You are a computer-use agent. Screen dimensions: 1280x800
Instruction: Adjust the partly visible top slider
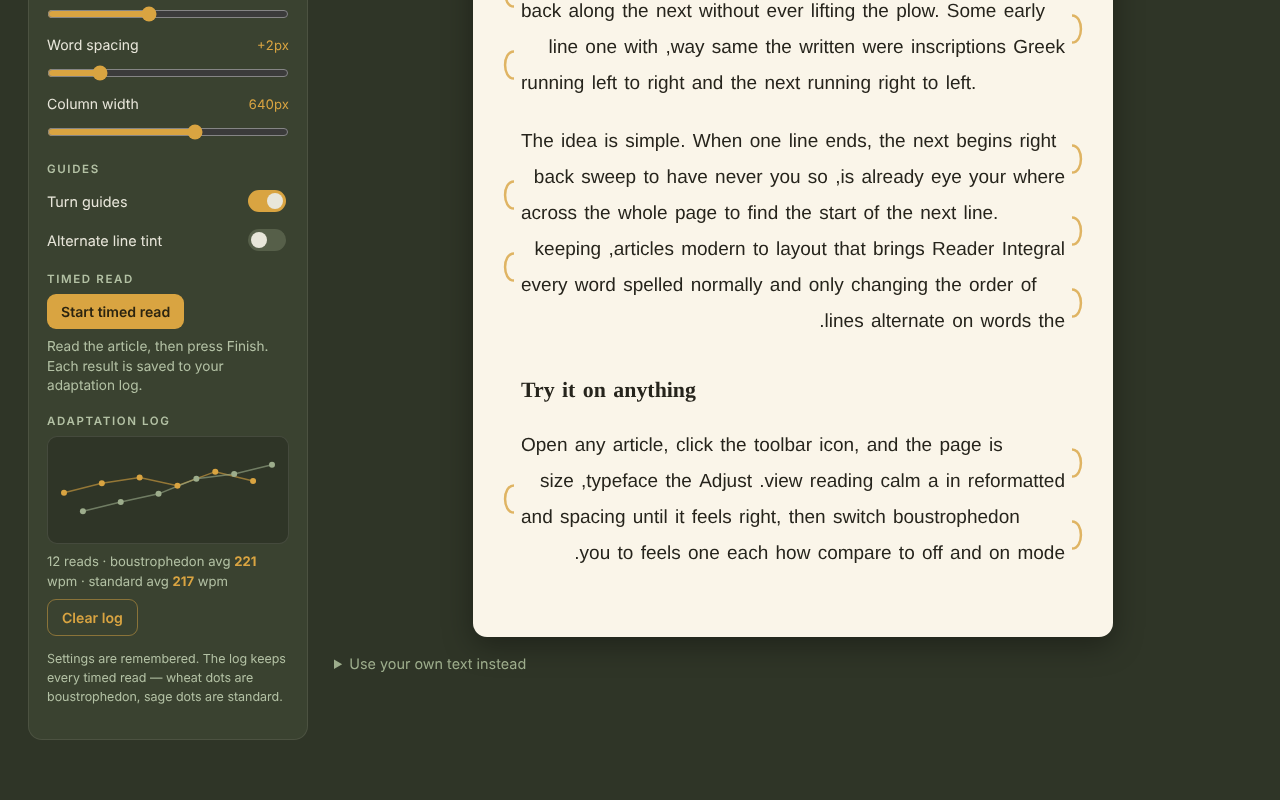click(x=168, y=14)
